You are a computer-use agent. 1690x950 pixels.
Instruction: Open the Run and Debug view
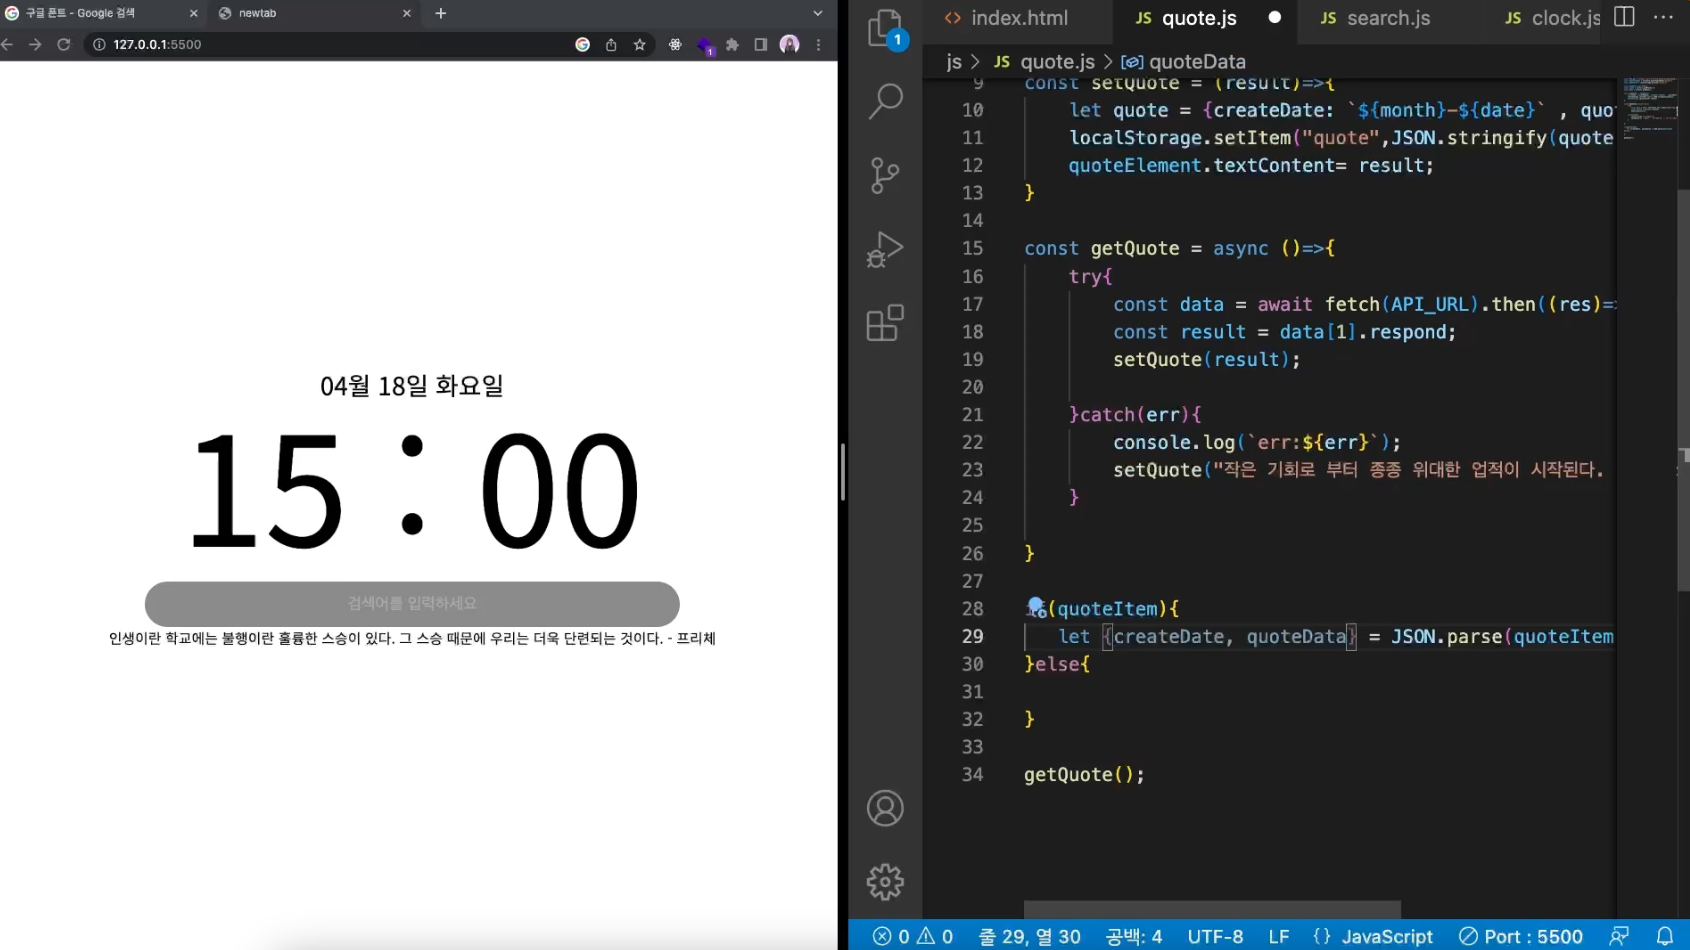coord(885,249)
